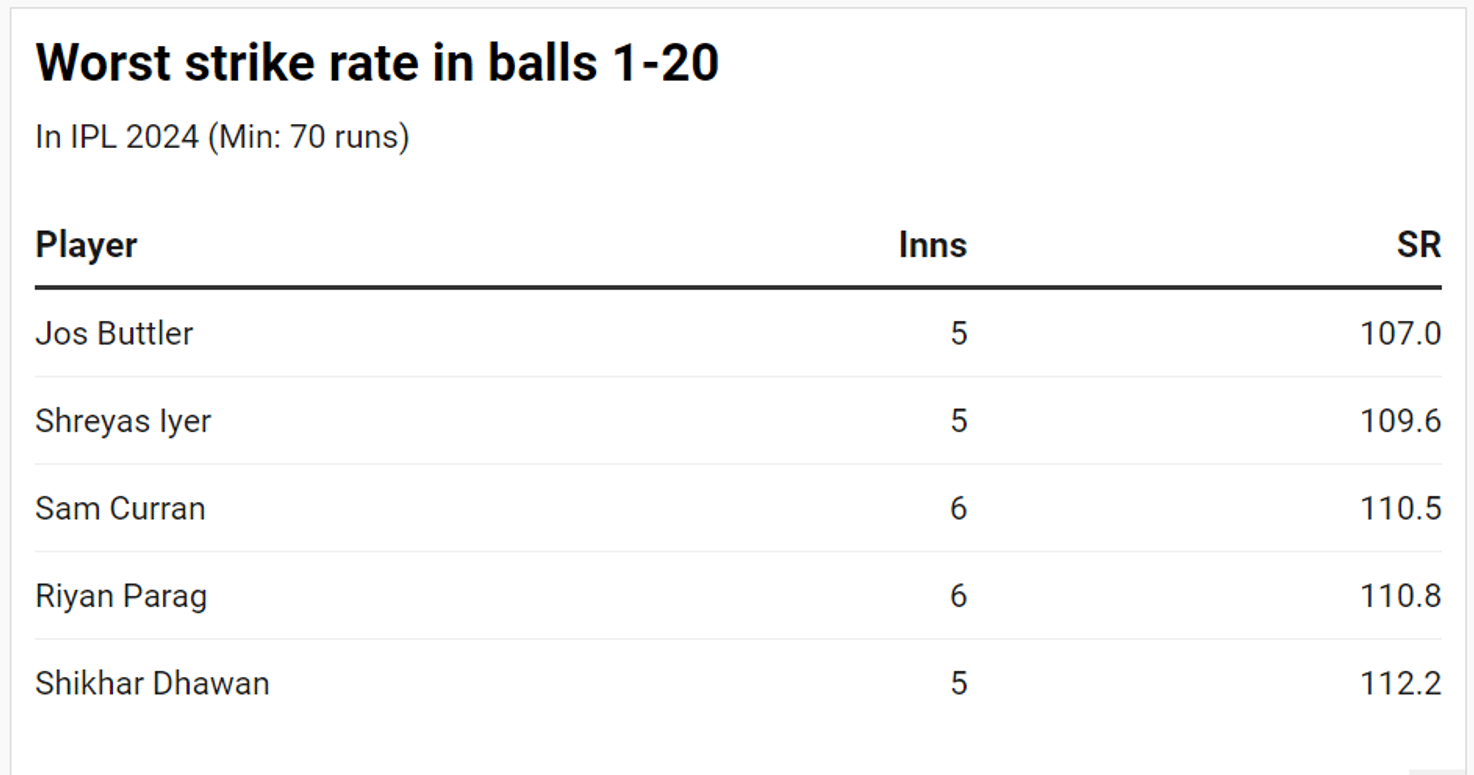Select the Jos Buttler player name

114,333
